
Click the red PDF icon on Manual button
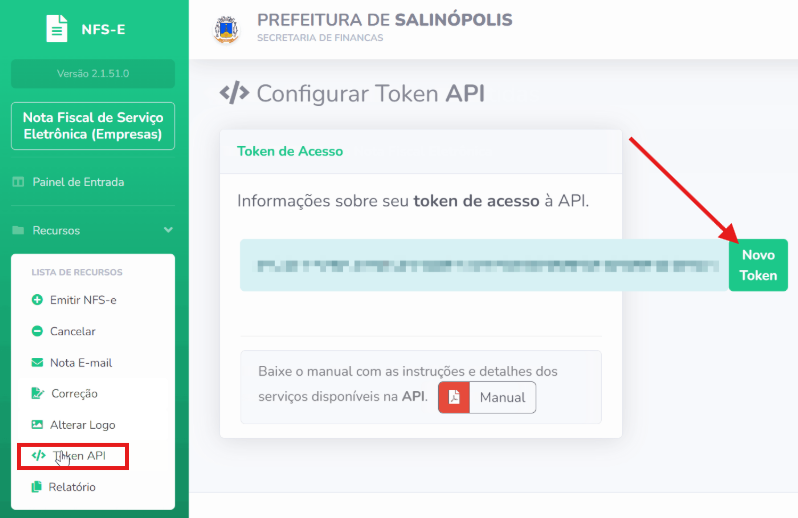454,397
